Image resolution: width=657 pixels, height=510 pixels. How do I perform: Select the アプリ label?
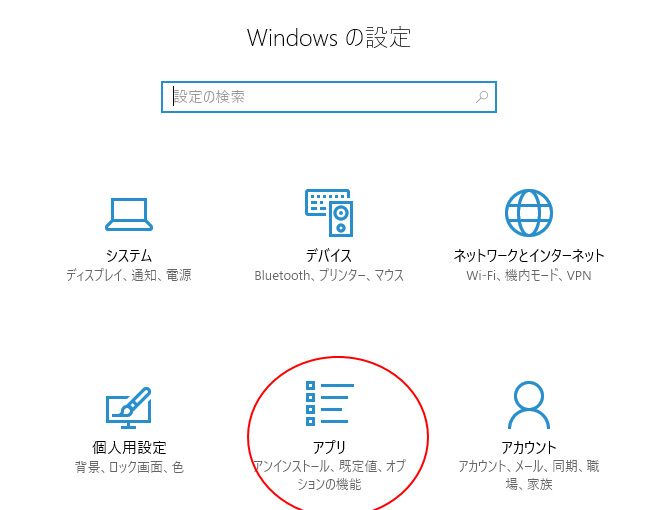tap(329, 448)
